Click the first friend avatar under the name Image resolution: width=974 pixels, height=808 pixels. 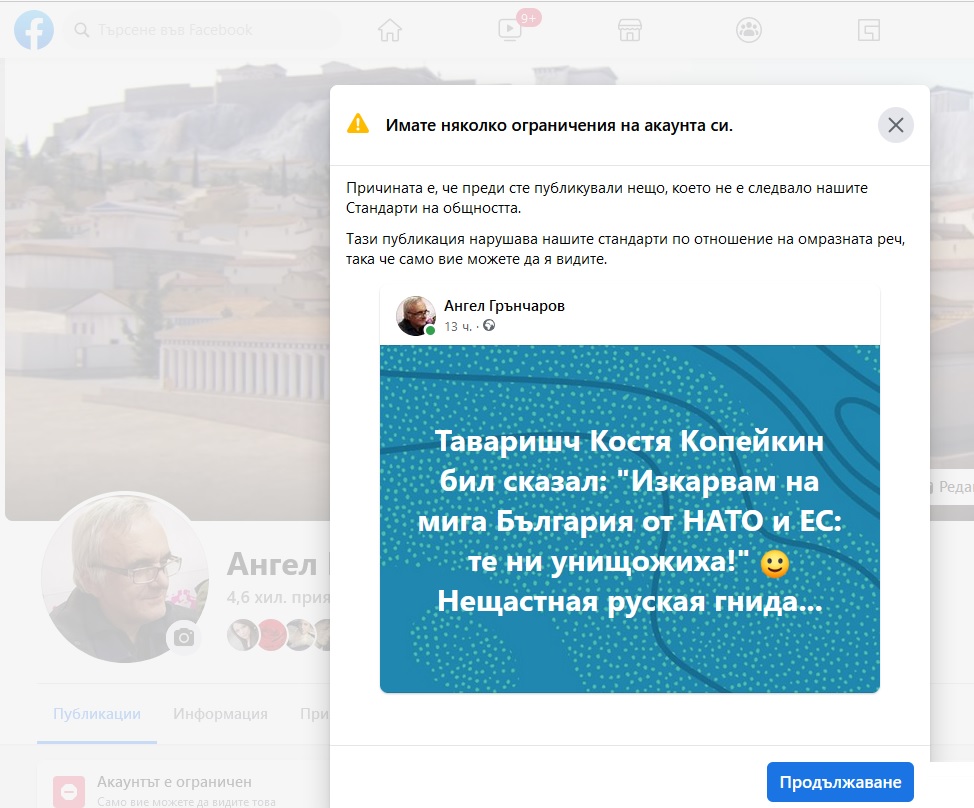point(242,635)
